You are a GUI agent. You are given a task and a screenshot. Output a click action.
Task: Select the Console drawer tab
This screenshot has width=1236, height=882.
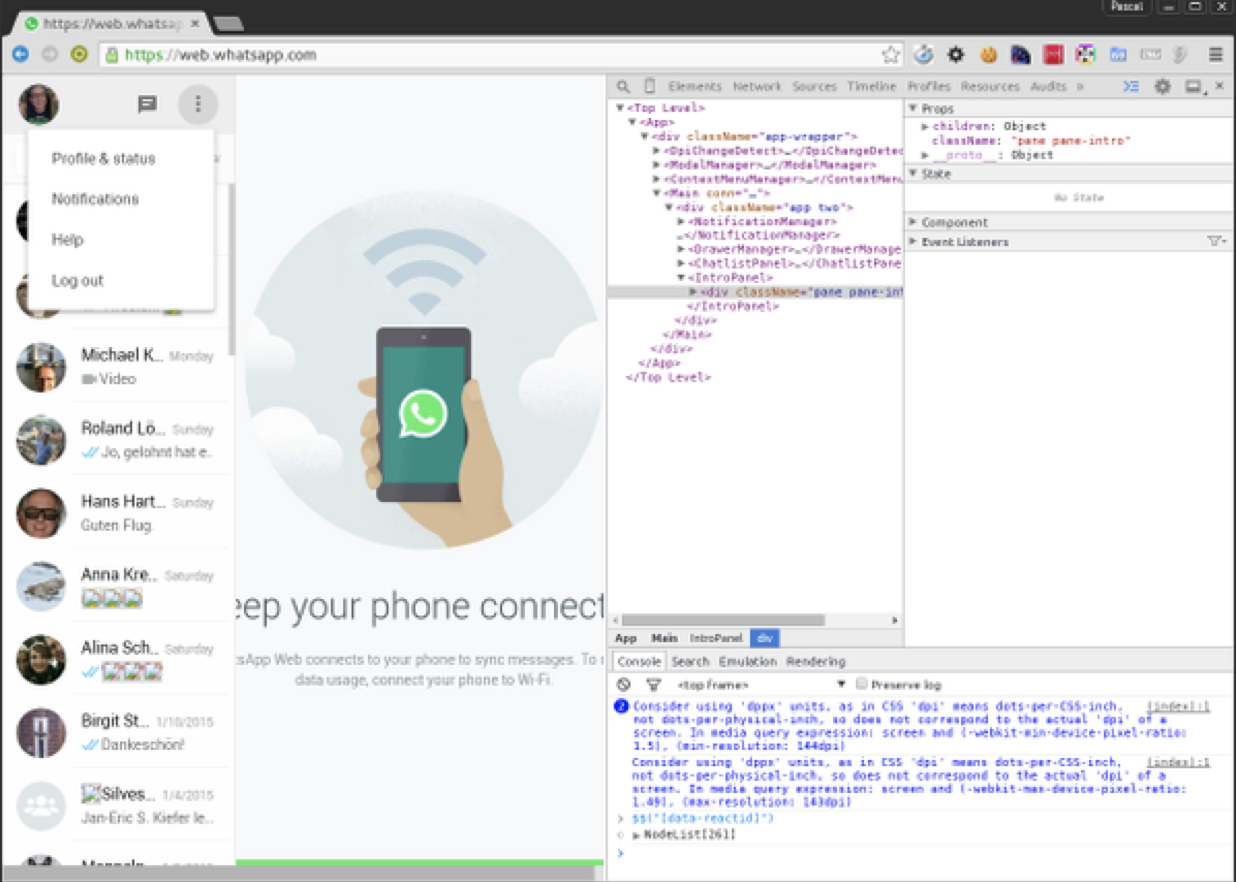[x=638, y=662]
